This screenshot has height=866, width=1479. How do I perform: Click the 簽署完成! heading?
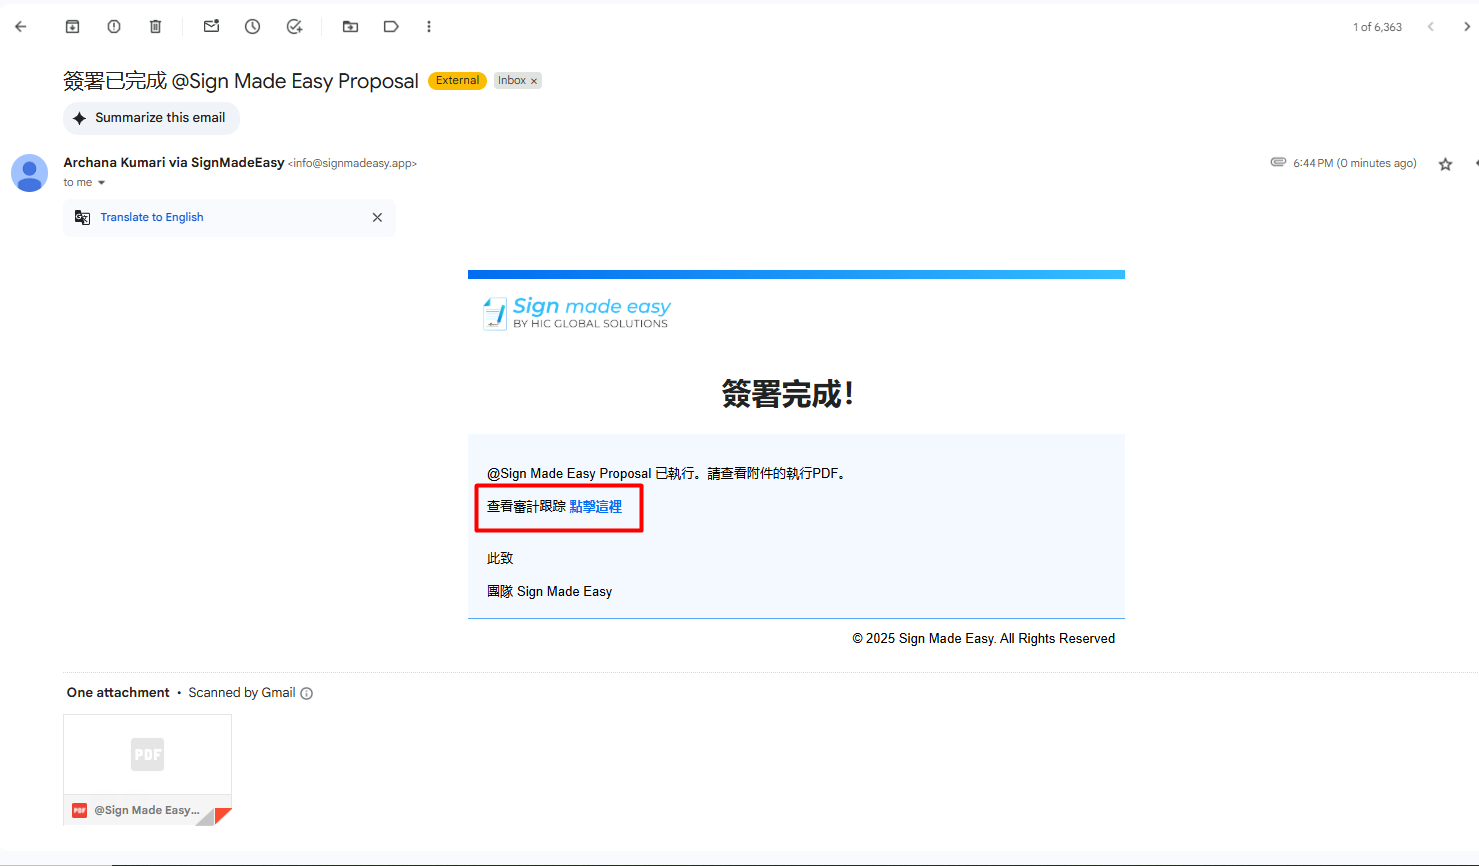click(788, 394)
